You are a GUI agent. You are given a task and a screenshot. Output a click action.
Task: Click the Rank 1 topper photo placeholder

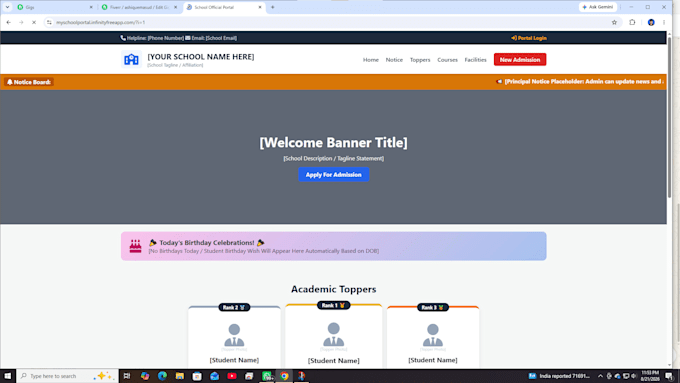[333, 334]
